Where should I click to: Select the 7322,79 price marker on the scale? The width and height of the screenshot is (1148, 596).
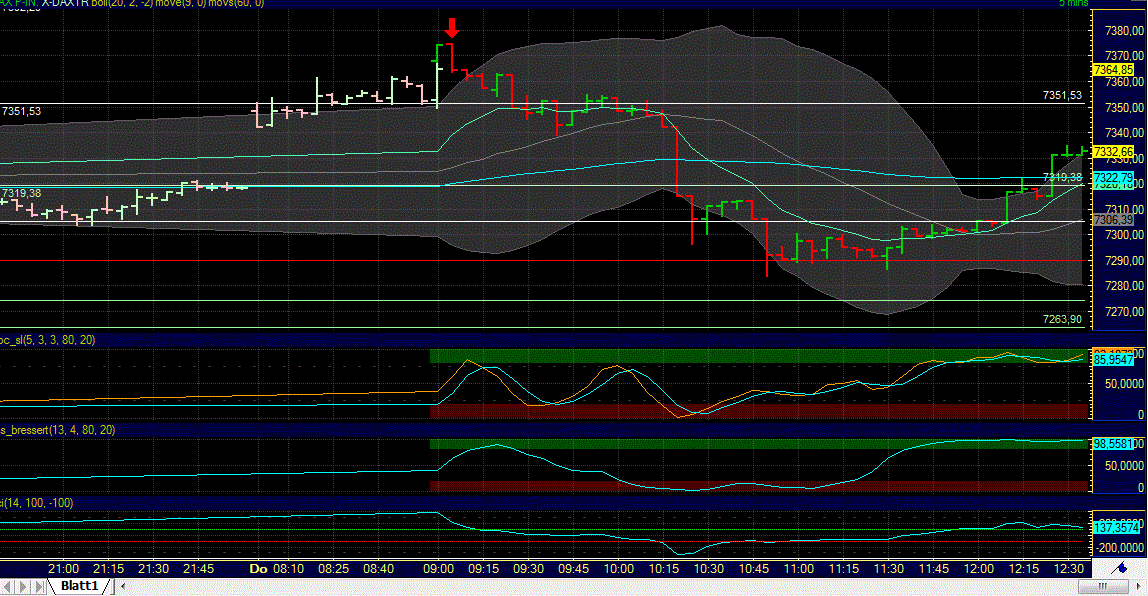[x=1112, y=179]
